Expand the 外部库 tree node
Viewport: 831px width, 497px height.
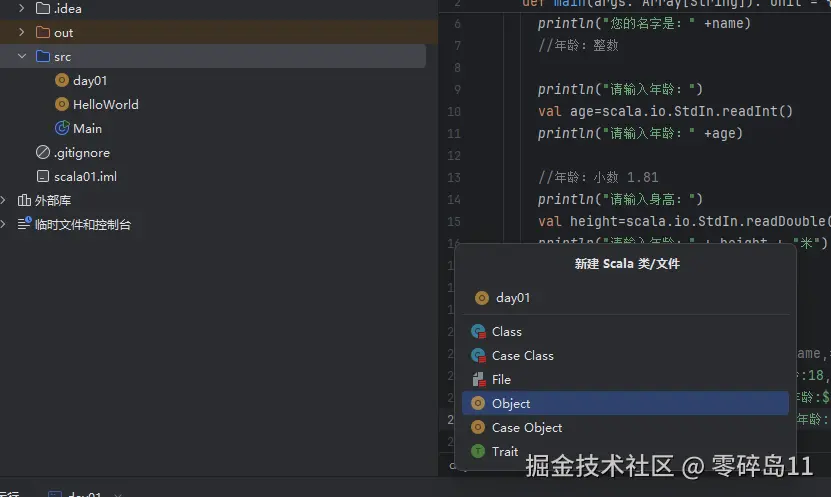click(3, 200)
